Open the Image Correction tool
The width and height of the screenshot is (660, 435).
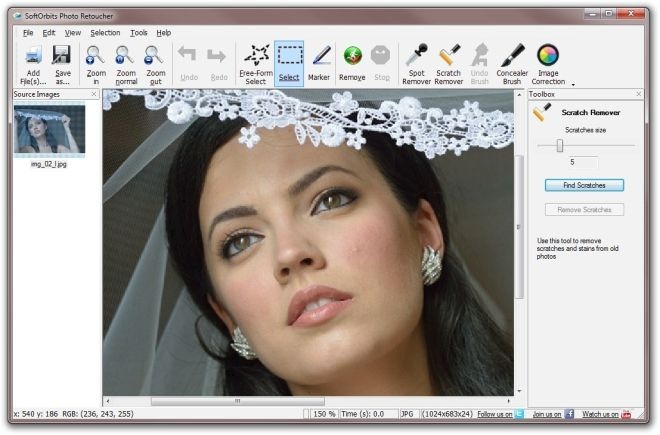[x=548, y=56]
